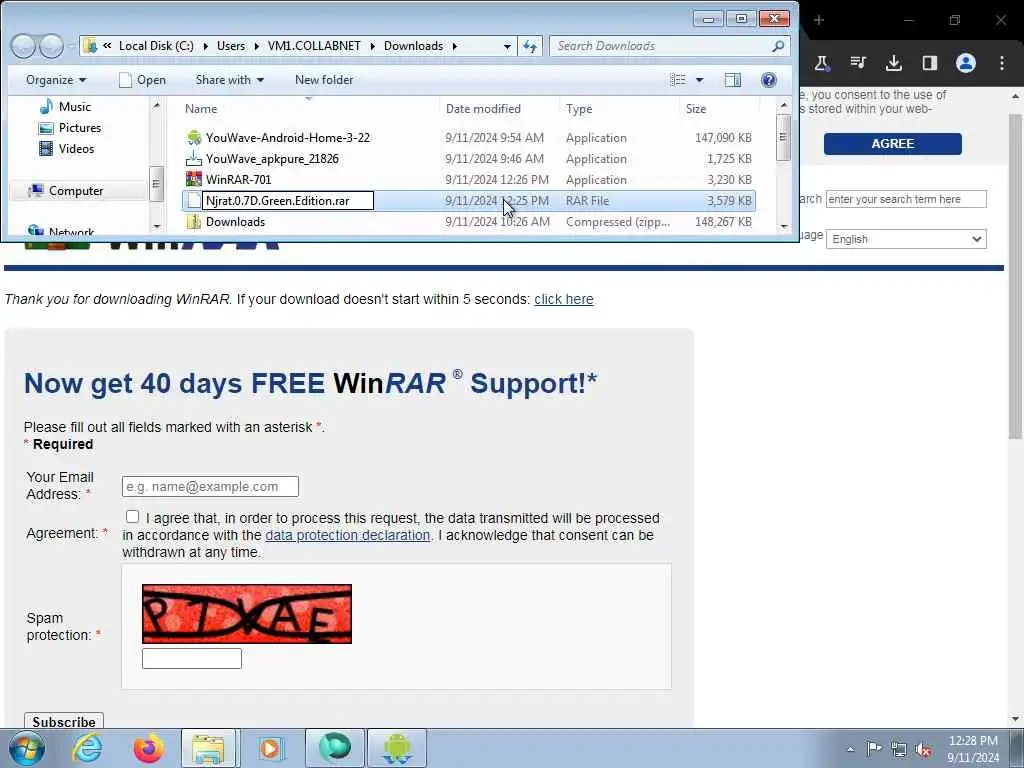Click the Chrome downloads arrow icon
Screen dimensions: 1024x768
coord(893,63)
